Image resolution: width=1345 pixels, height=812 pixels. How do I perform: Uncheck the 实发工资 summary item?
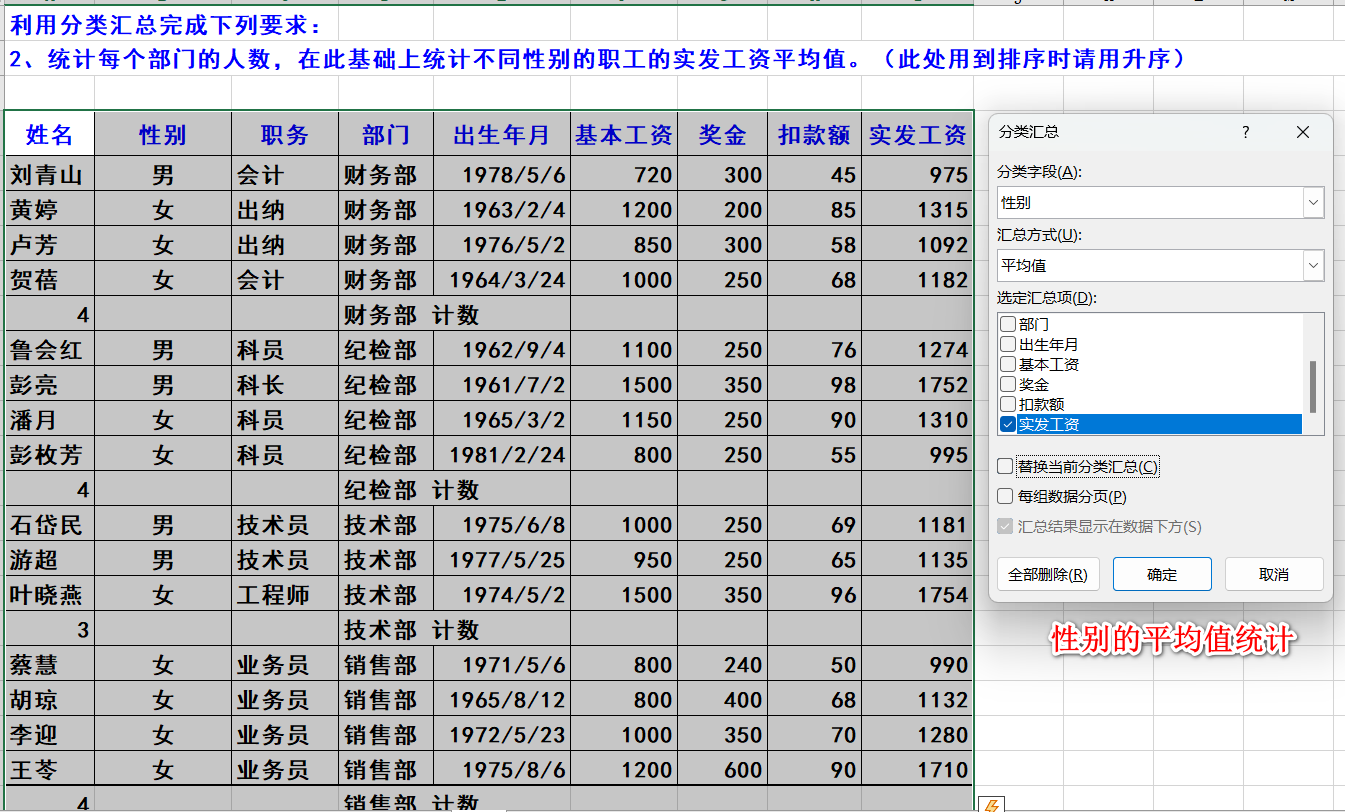1008,425
